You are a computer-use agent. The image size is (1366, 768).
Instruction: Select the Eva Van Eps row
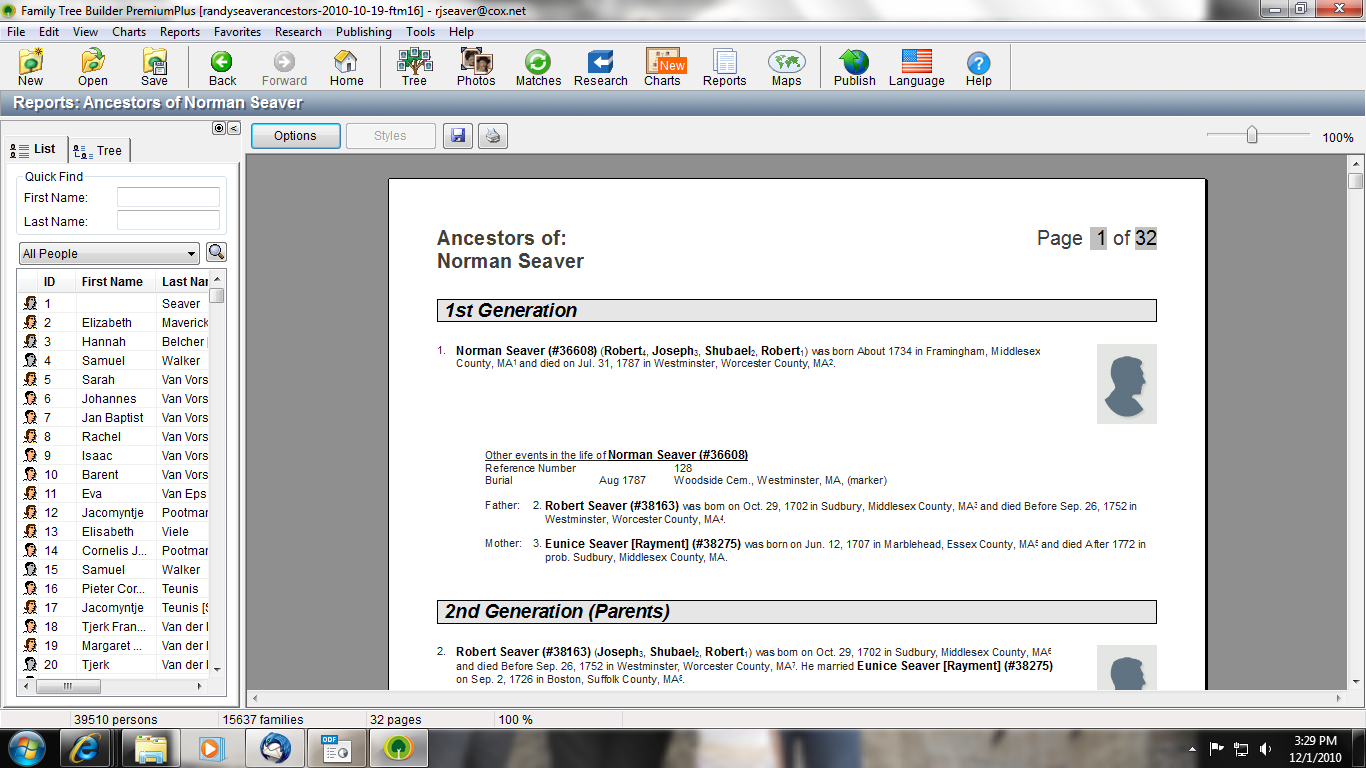pos(115,493)
